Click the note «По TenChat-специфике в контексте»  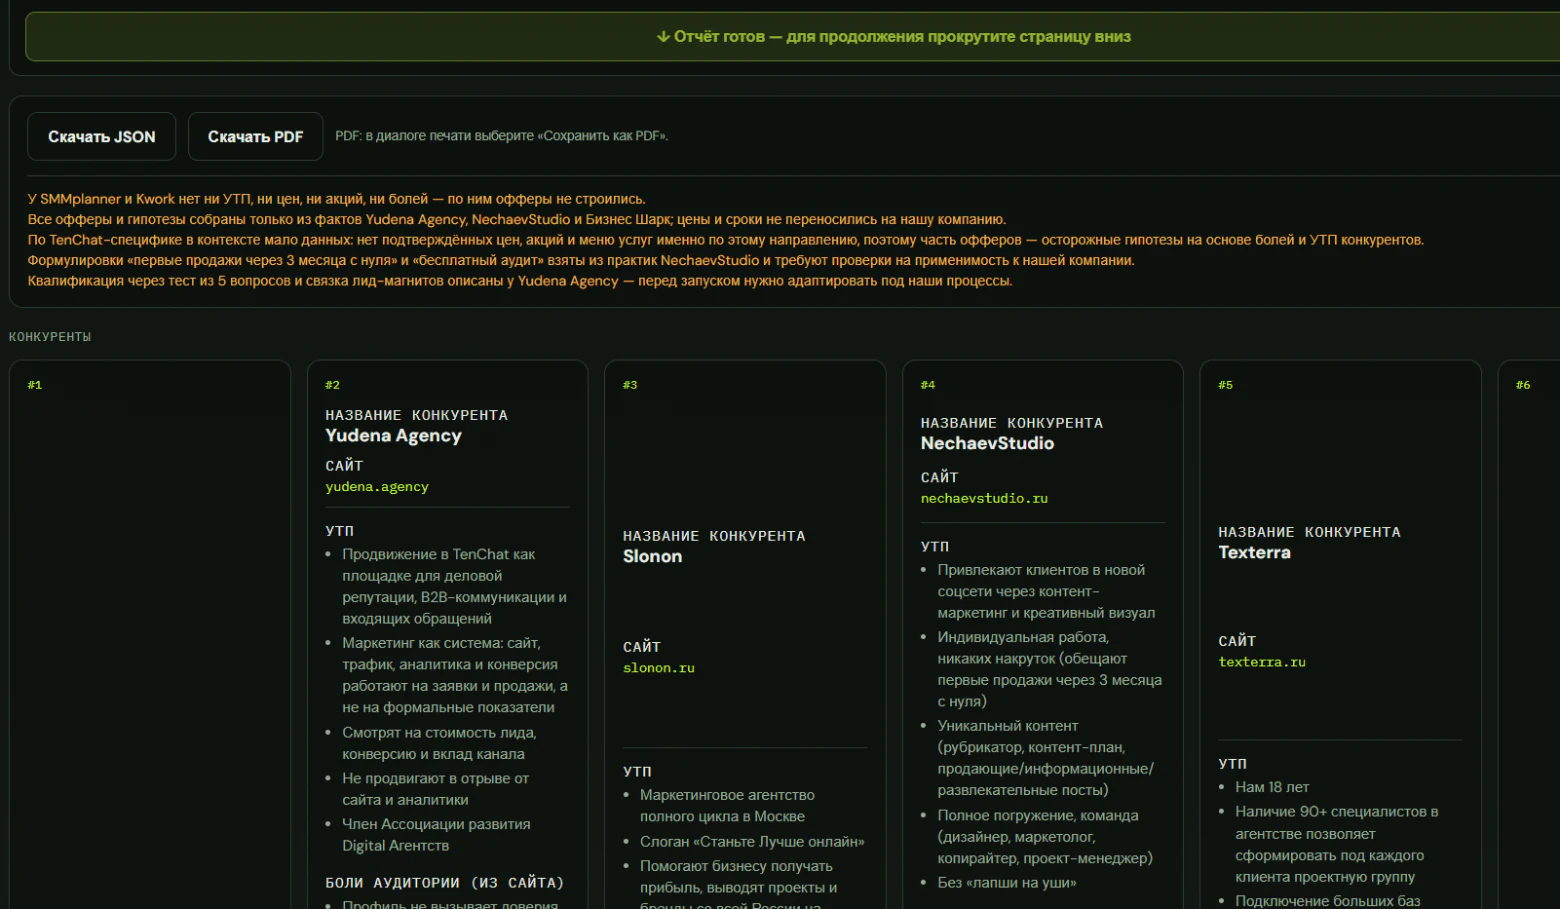tap(726, 240)
